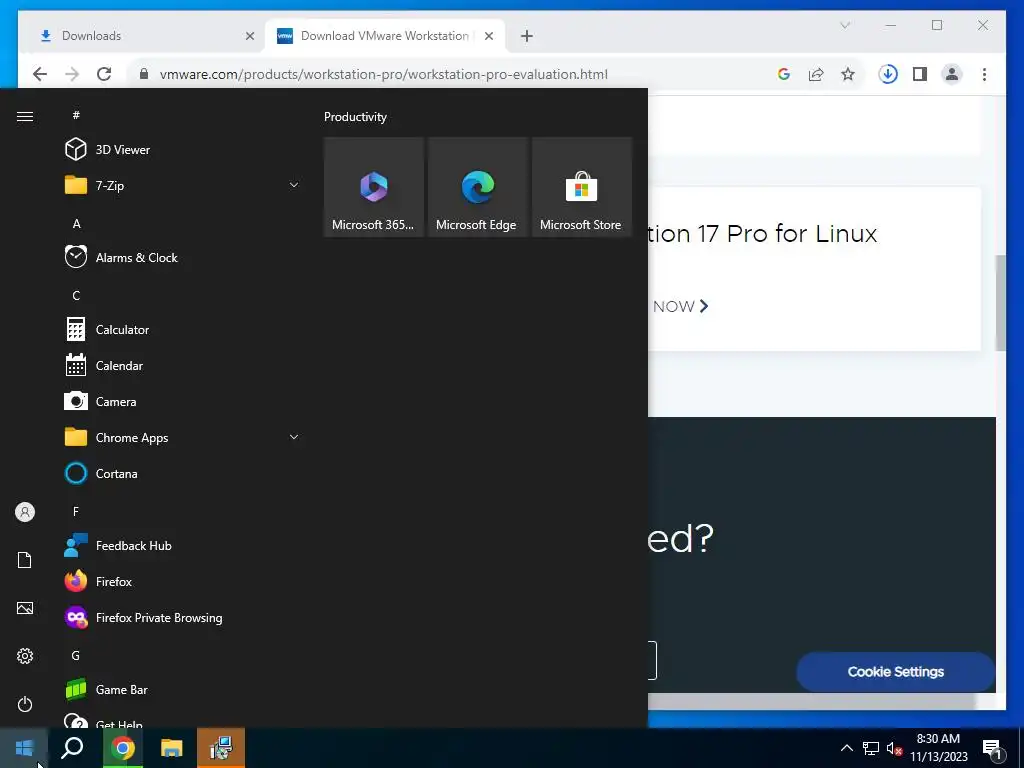
Task: Open File Explorer from the taskbar
Action: 172,748
